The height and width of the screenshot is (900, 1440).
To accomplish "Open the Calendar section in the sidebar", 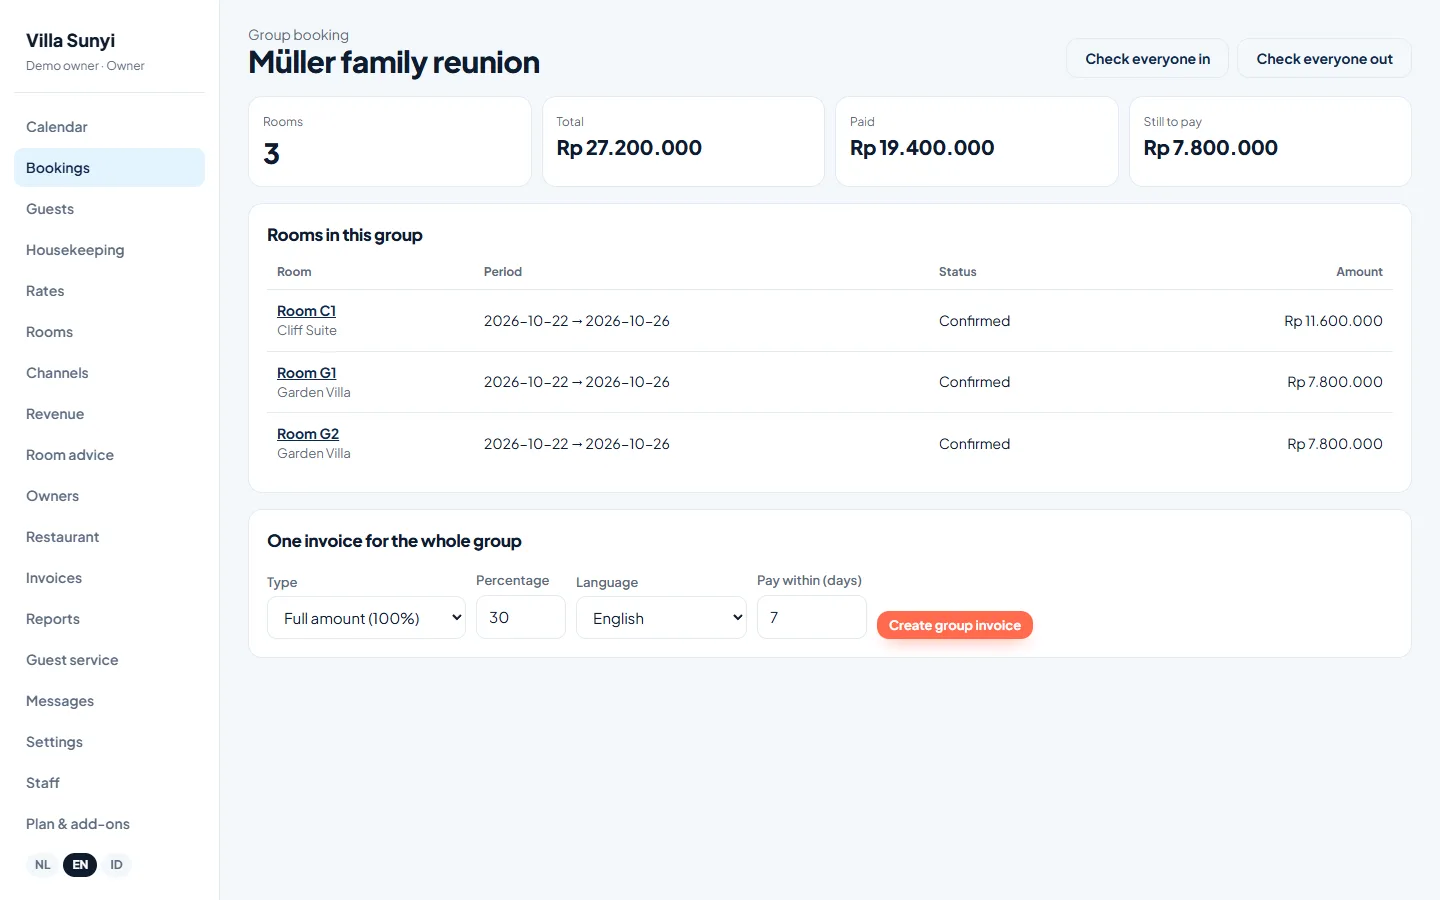I will coord(109,127).
